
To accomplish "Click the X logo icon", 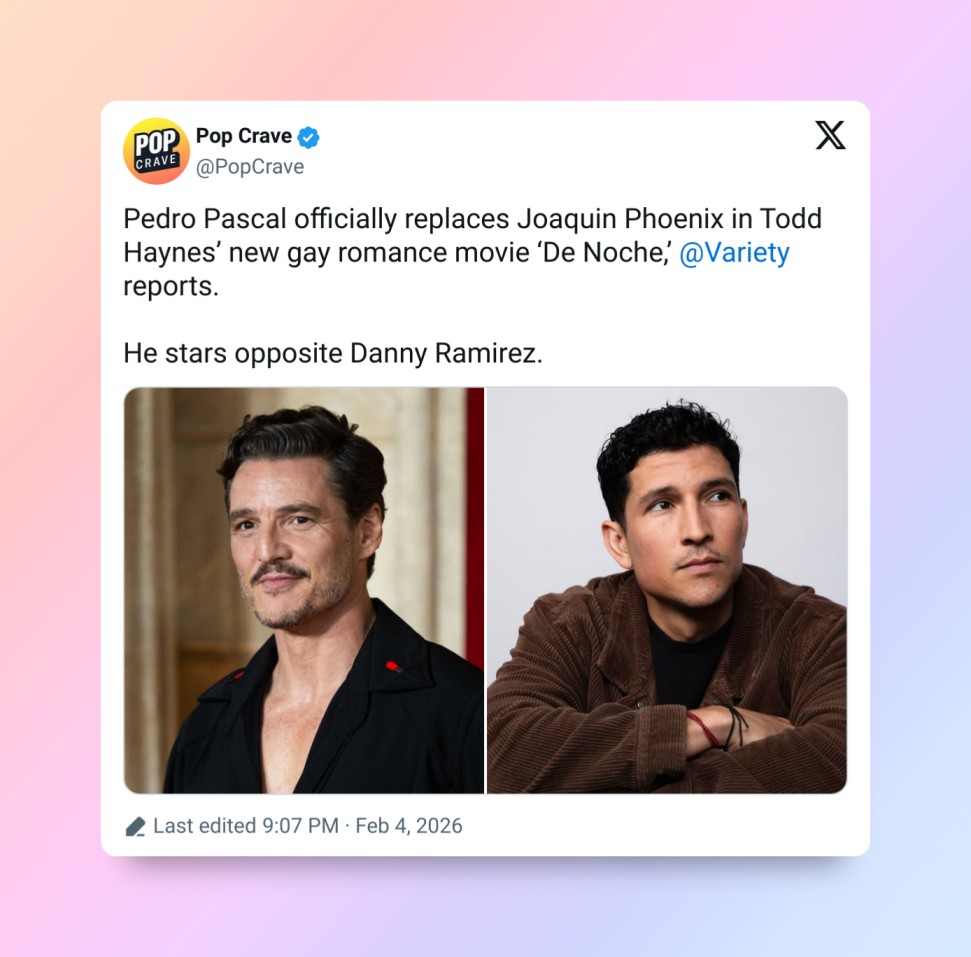I will [830, 135].
